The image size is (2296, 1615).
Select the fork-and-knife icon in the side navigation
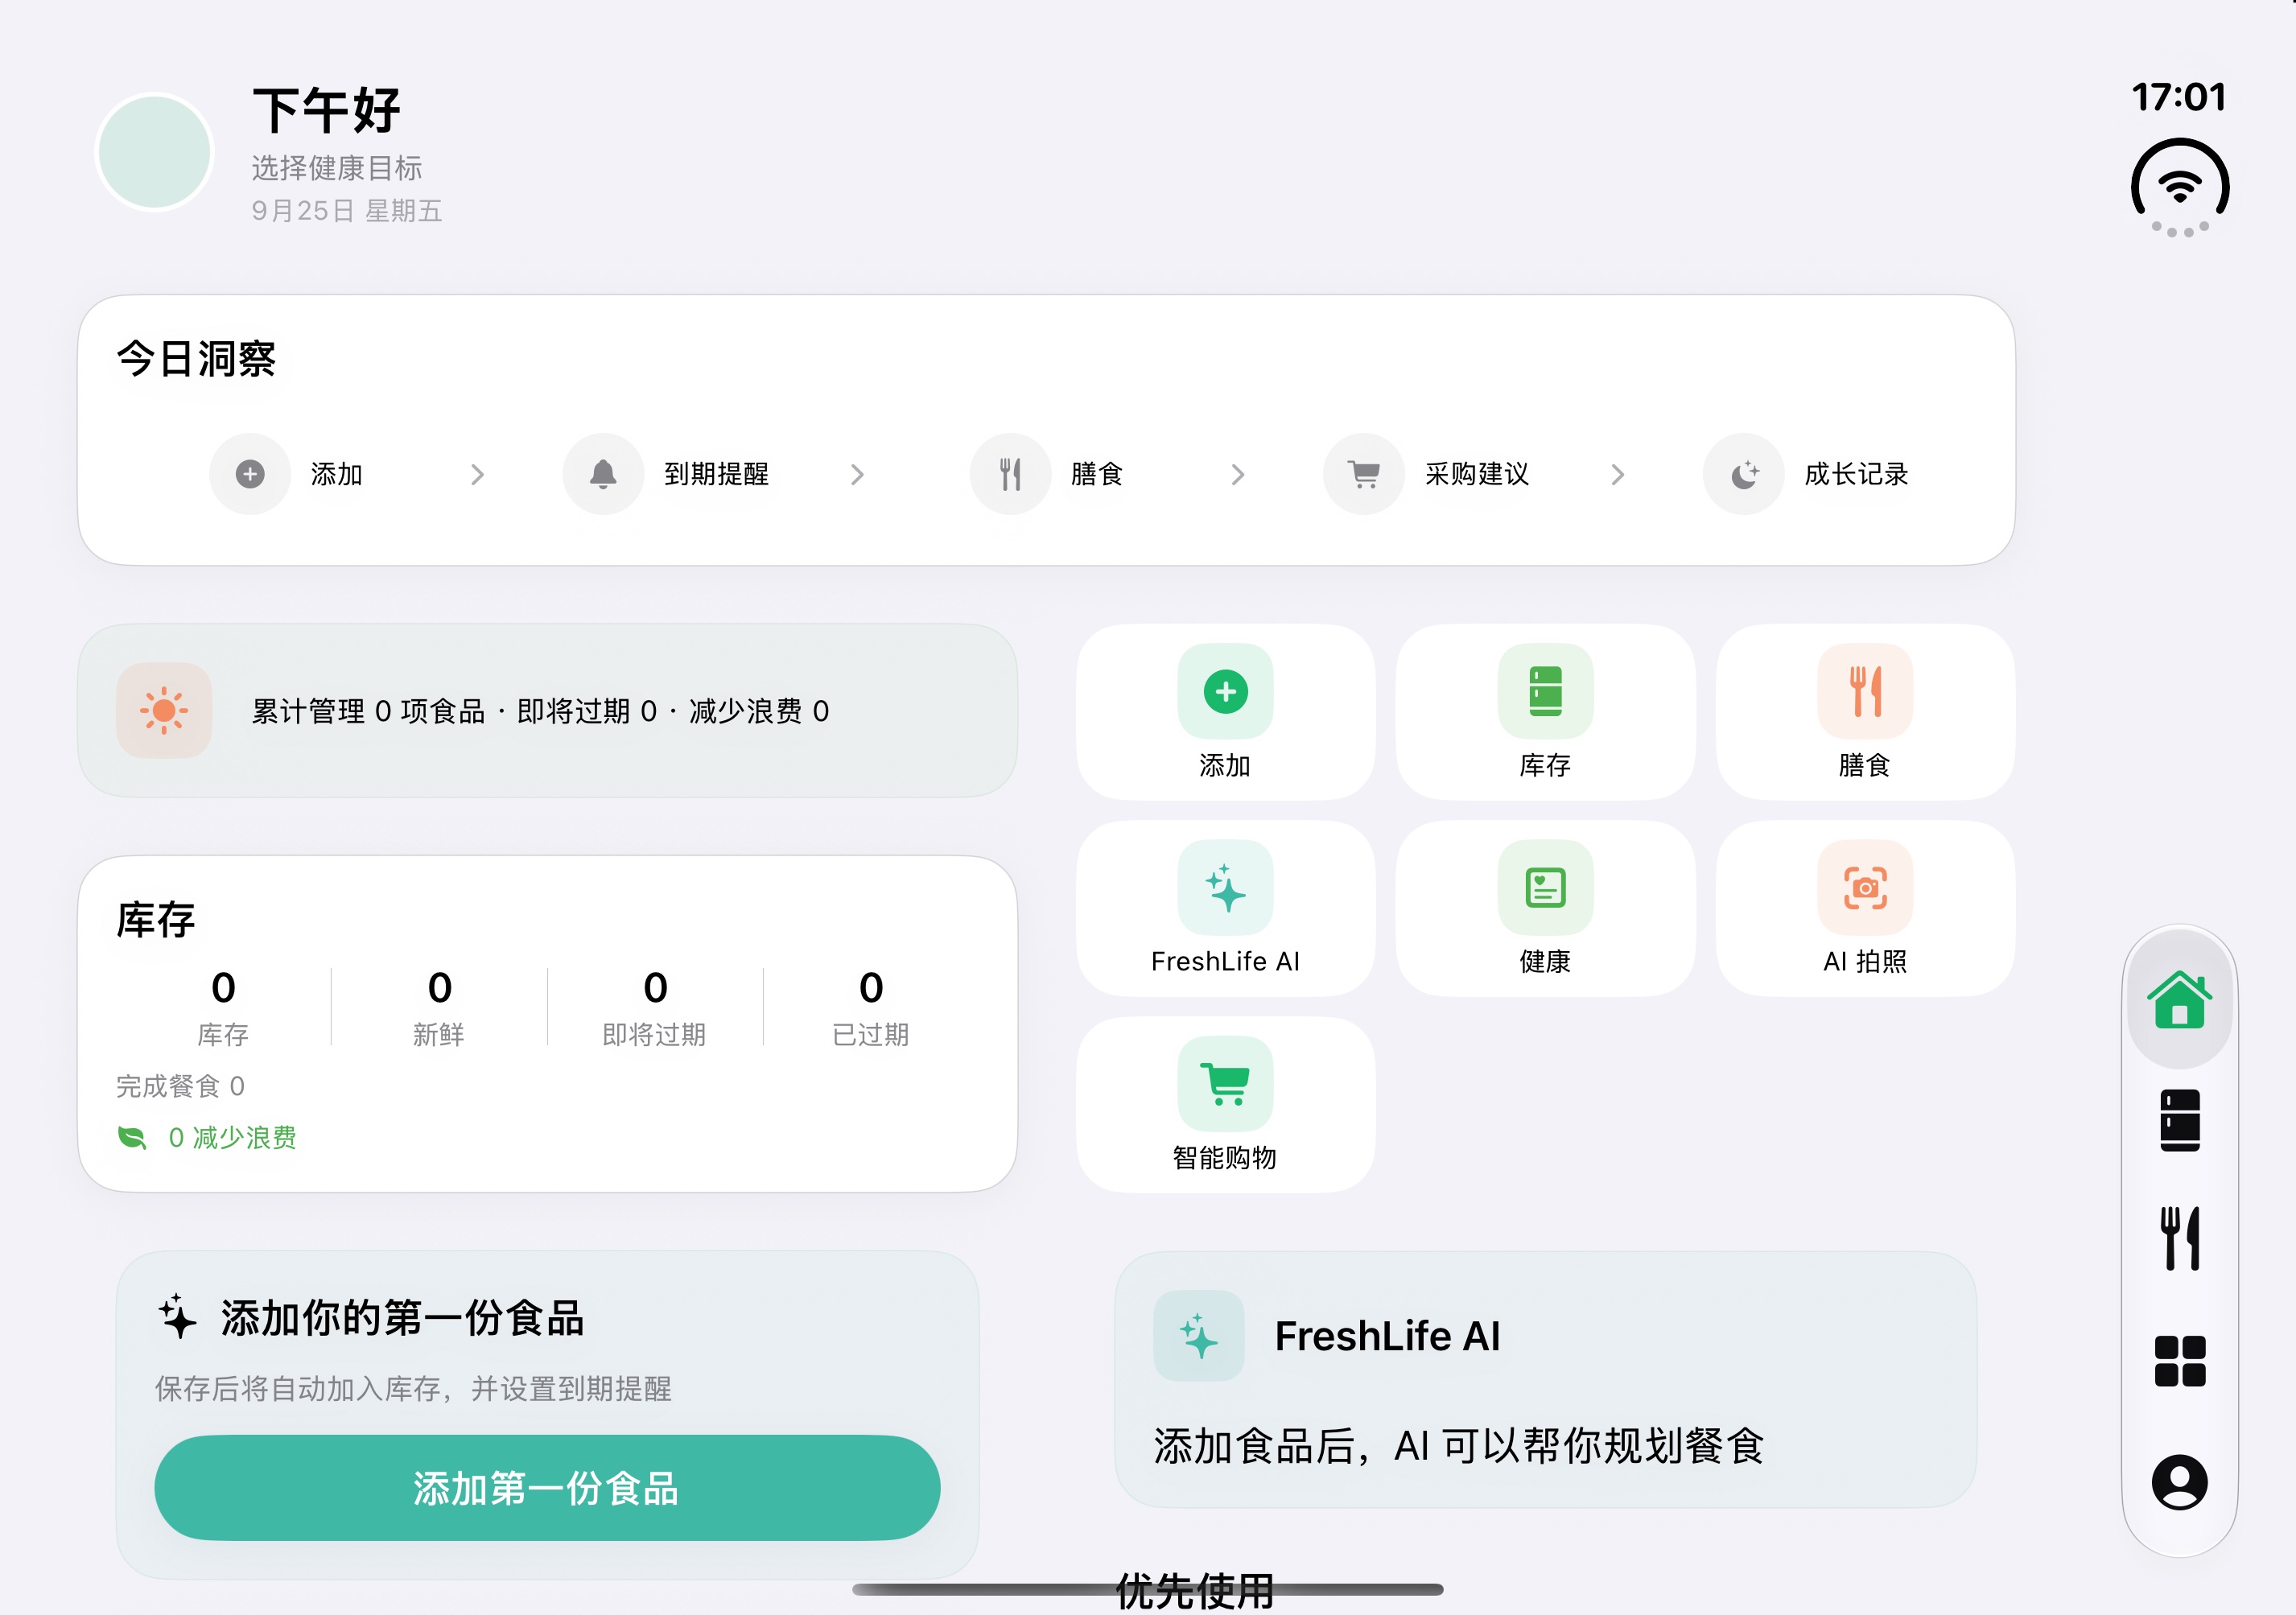tap(2179, 1238)
